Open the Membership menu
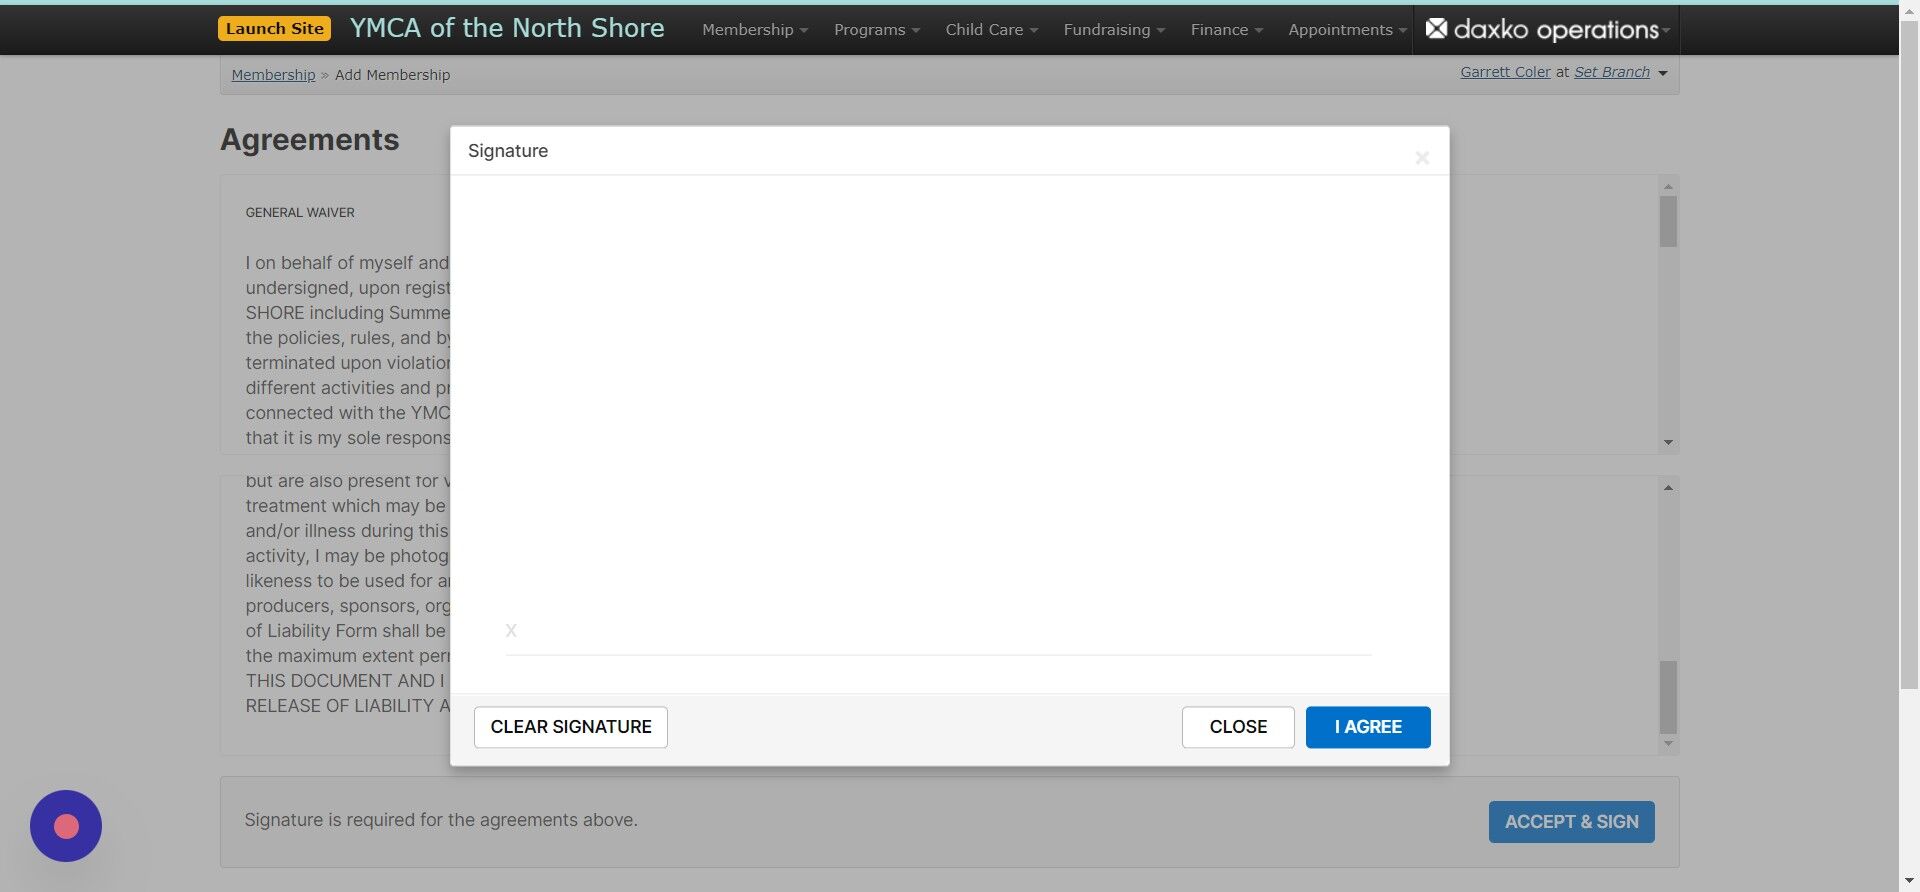Screen dimensions: 1920x892 pyautogui.click(x=755, y=29)
